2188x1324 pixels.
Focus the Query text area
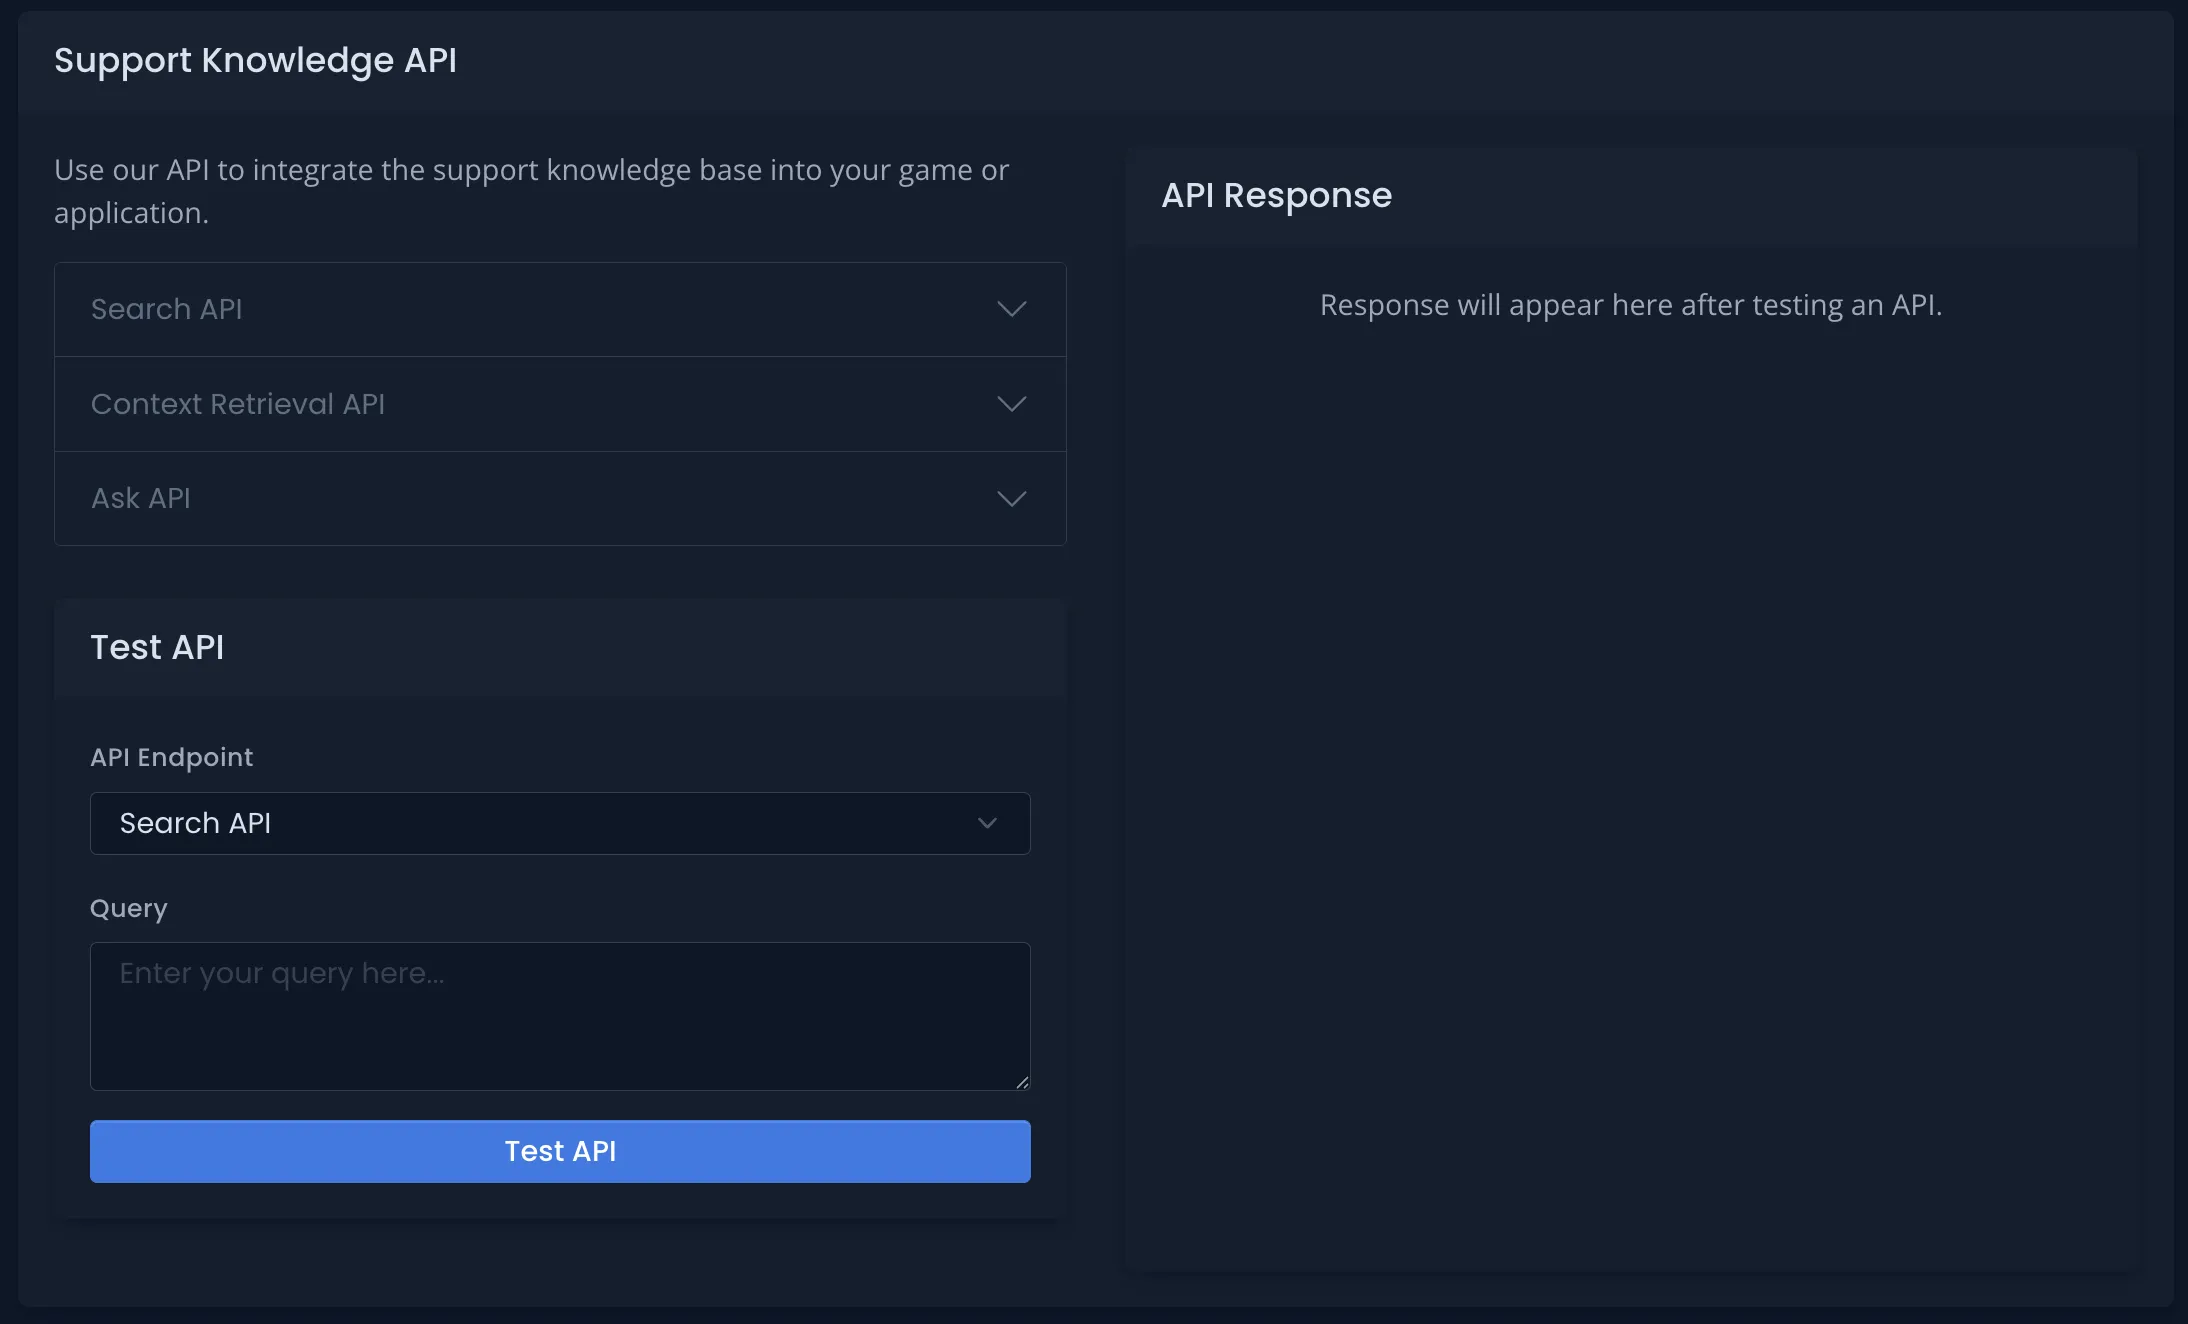560,1030
